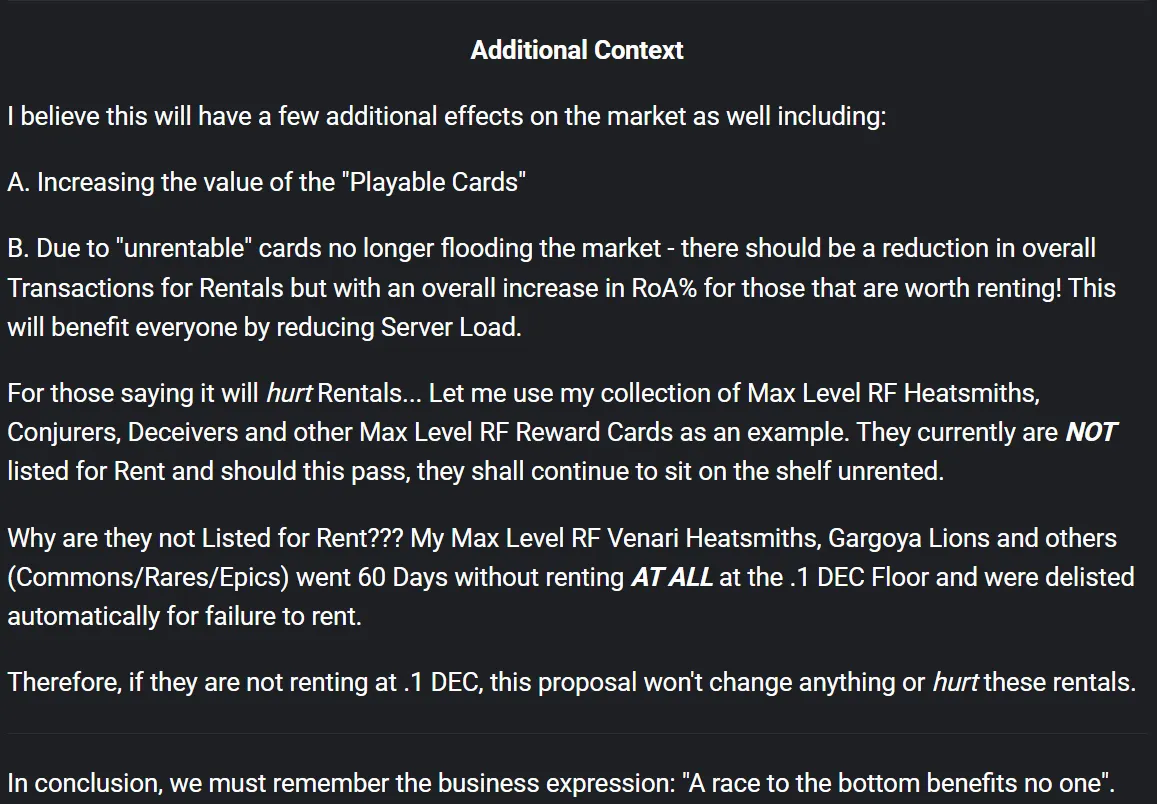Click the bold italic phrase "AT ALL"
Image resolution: width=1157 pixels, height=804 pixels.
pos(671,577)
